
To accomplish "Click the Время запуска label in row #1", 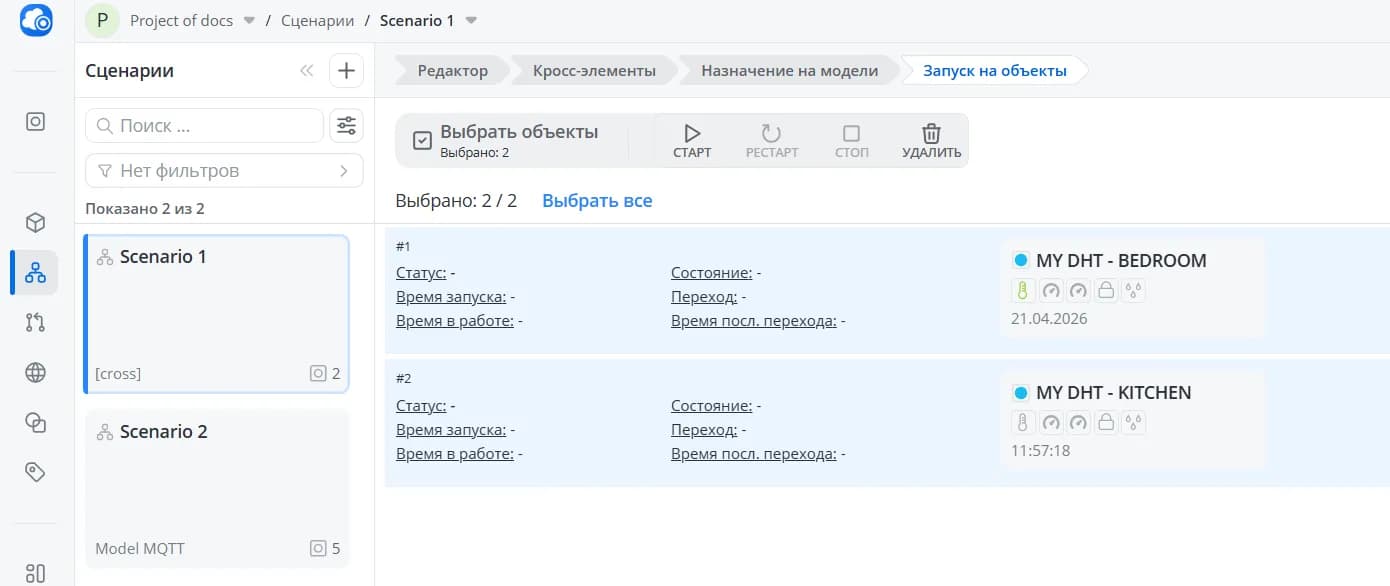I will 451,297.
